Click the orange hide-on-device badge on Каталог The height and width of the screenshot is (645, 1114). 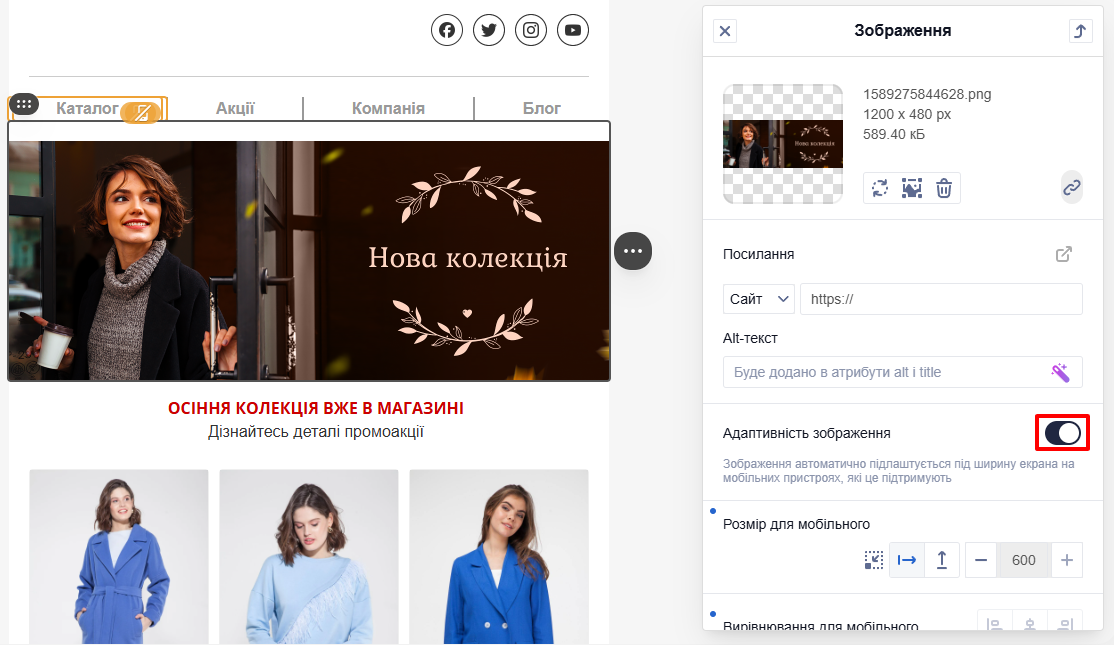click(141, 112)
